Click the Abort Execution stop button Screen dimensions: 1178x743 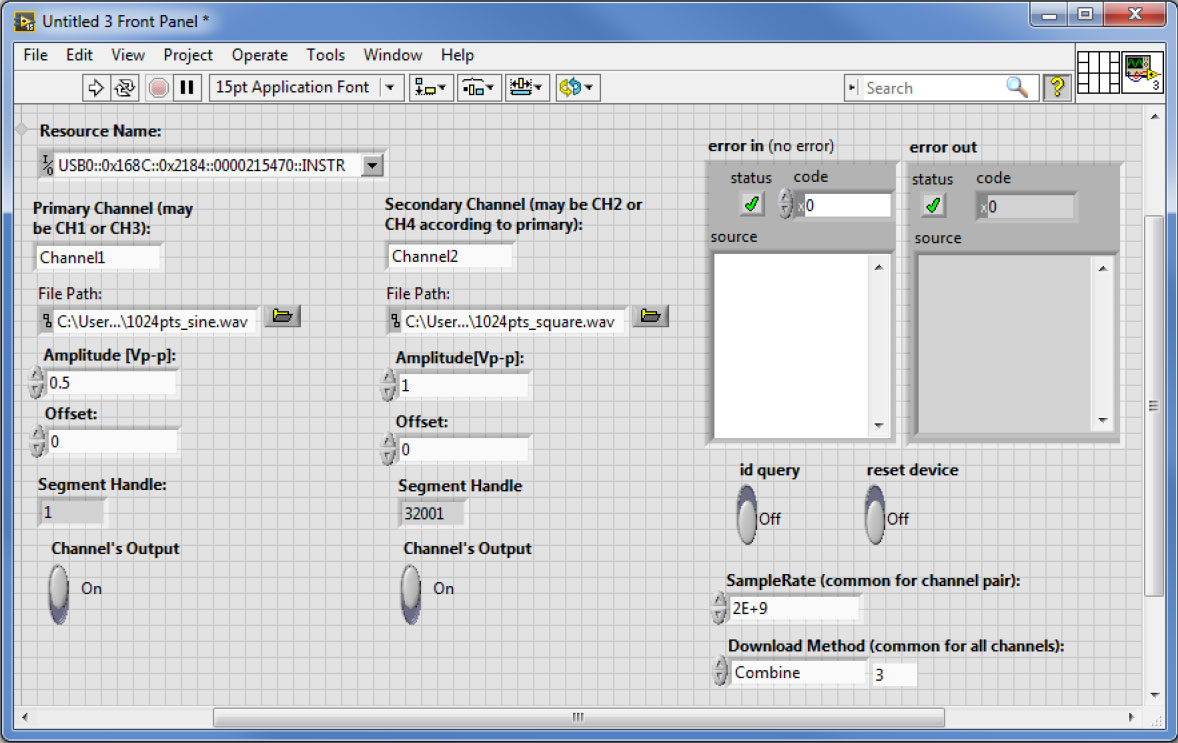[x=158, y=88]
